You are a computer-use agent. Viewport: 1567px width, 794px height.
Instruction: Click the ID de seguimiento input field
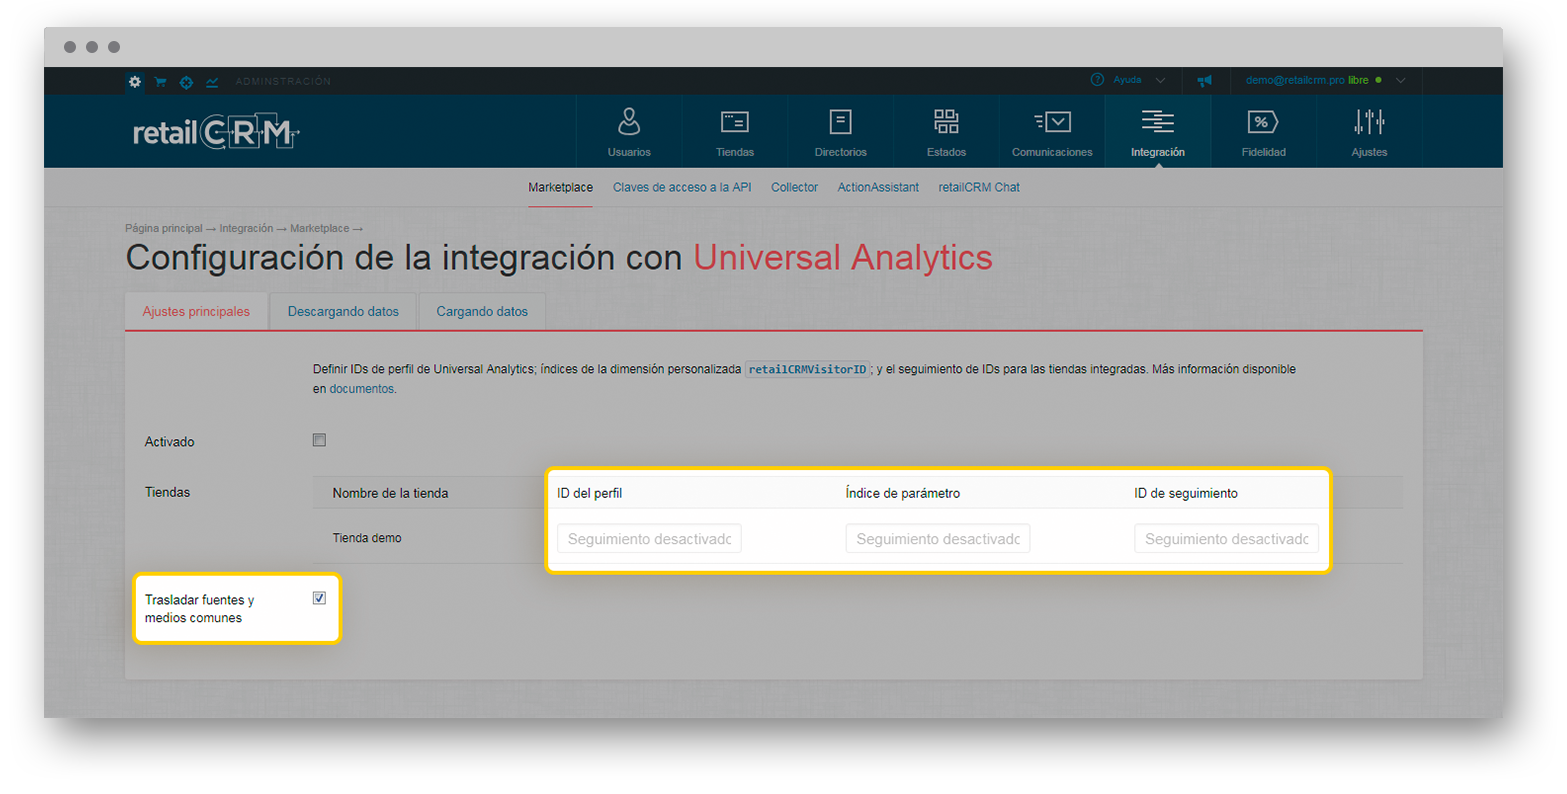tap(1226, 539)
